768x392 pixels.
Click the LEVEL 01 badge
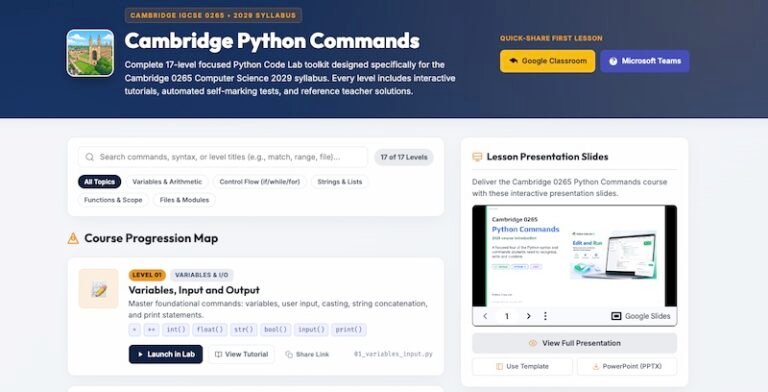pyautogui.click(x=147, y=275)
